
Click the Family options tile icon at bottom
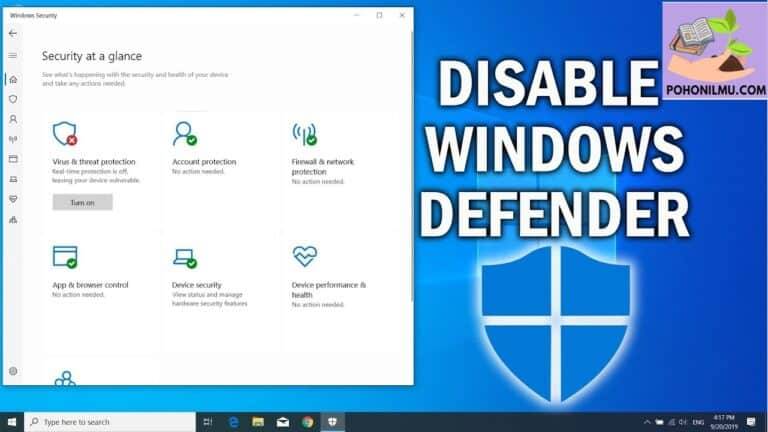coord(65,378)
